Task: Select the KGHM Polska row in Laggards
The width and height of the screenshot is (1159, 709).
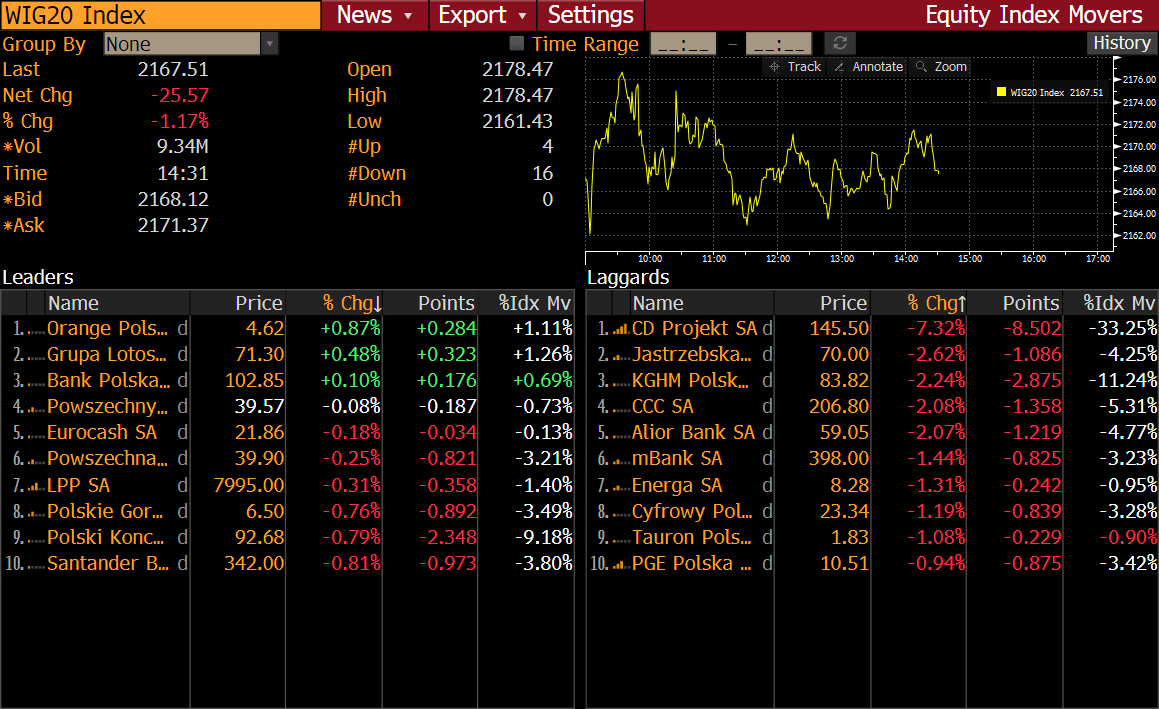Action: point(690,381)
